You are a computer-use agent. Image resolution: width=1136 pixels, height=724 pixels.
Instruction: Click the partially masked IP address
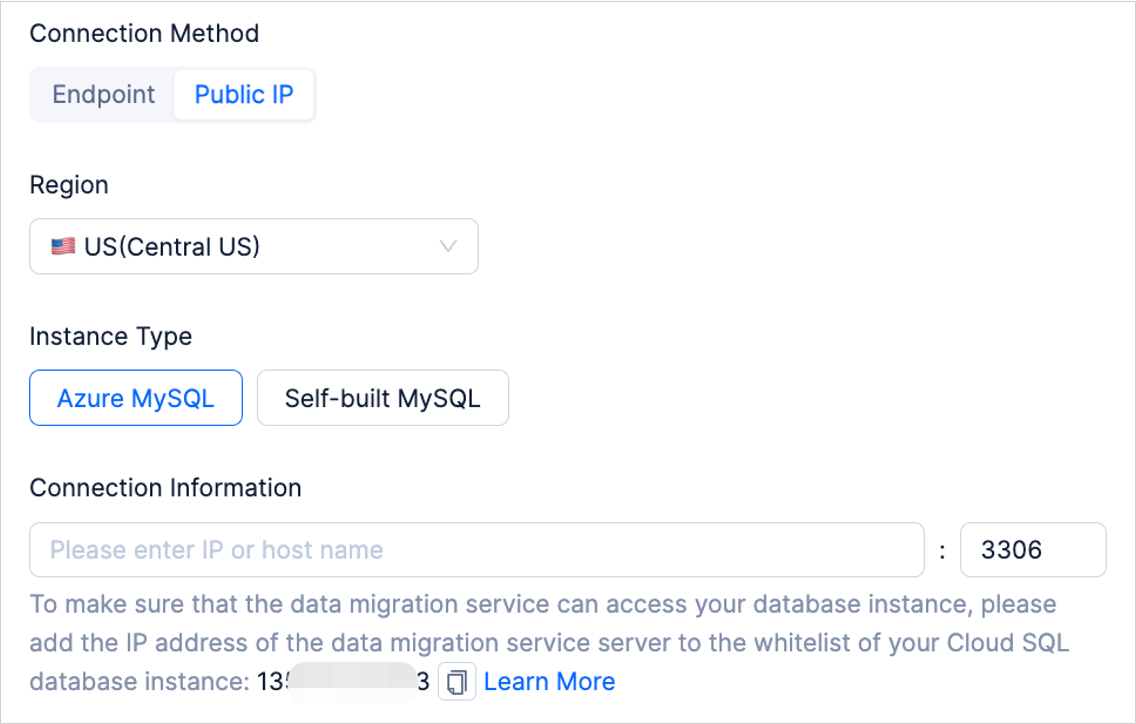point(343,682)
